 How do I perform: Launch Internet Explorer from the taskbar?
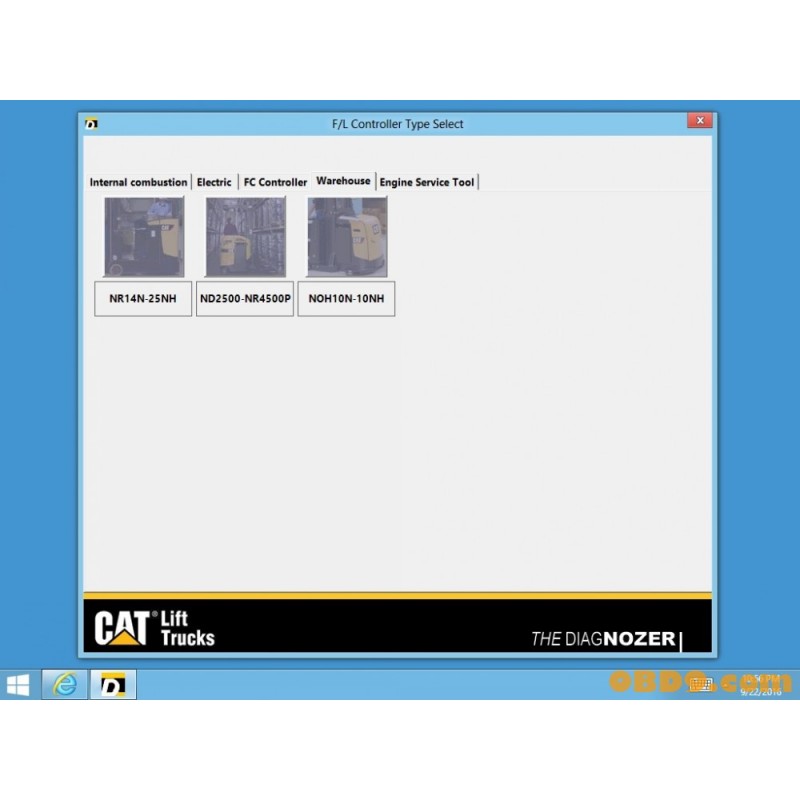tap(63, 686)
